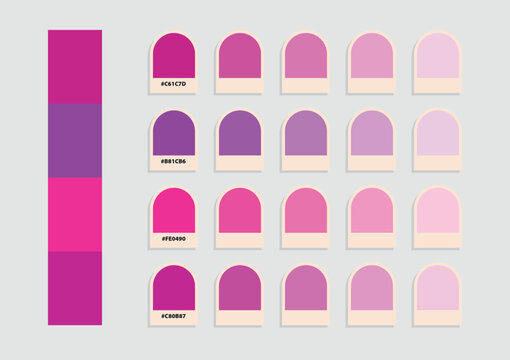Viewport: 510px width, 360px height.
Task: Click the #C61C7D hex code label
Action: pos(173,84)
